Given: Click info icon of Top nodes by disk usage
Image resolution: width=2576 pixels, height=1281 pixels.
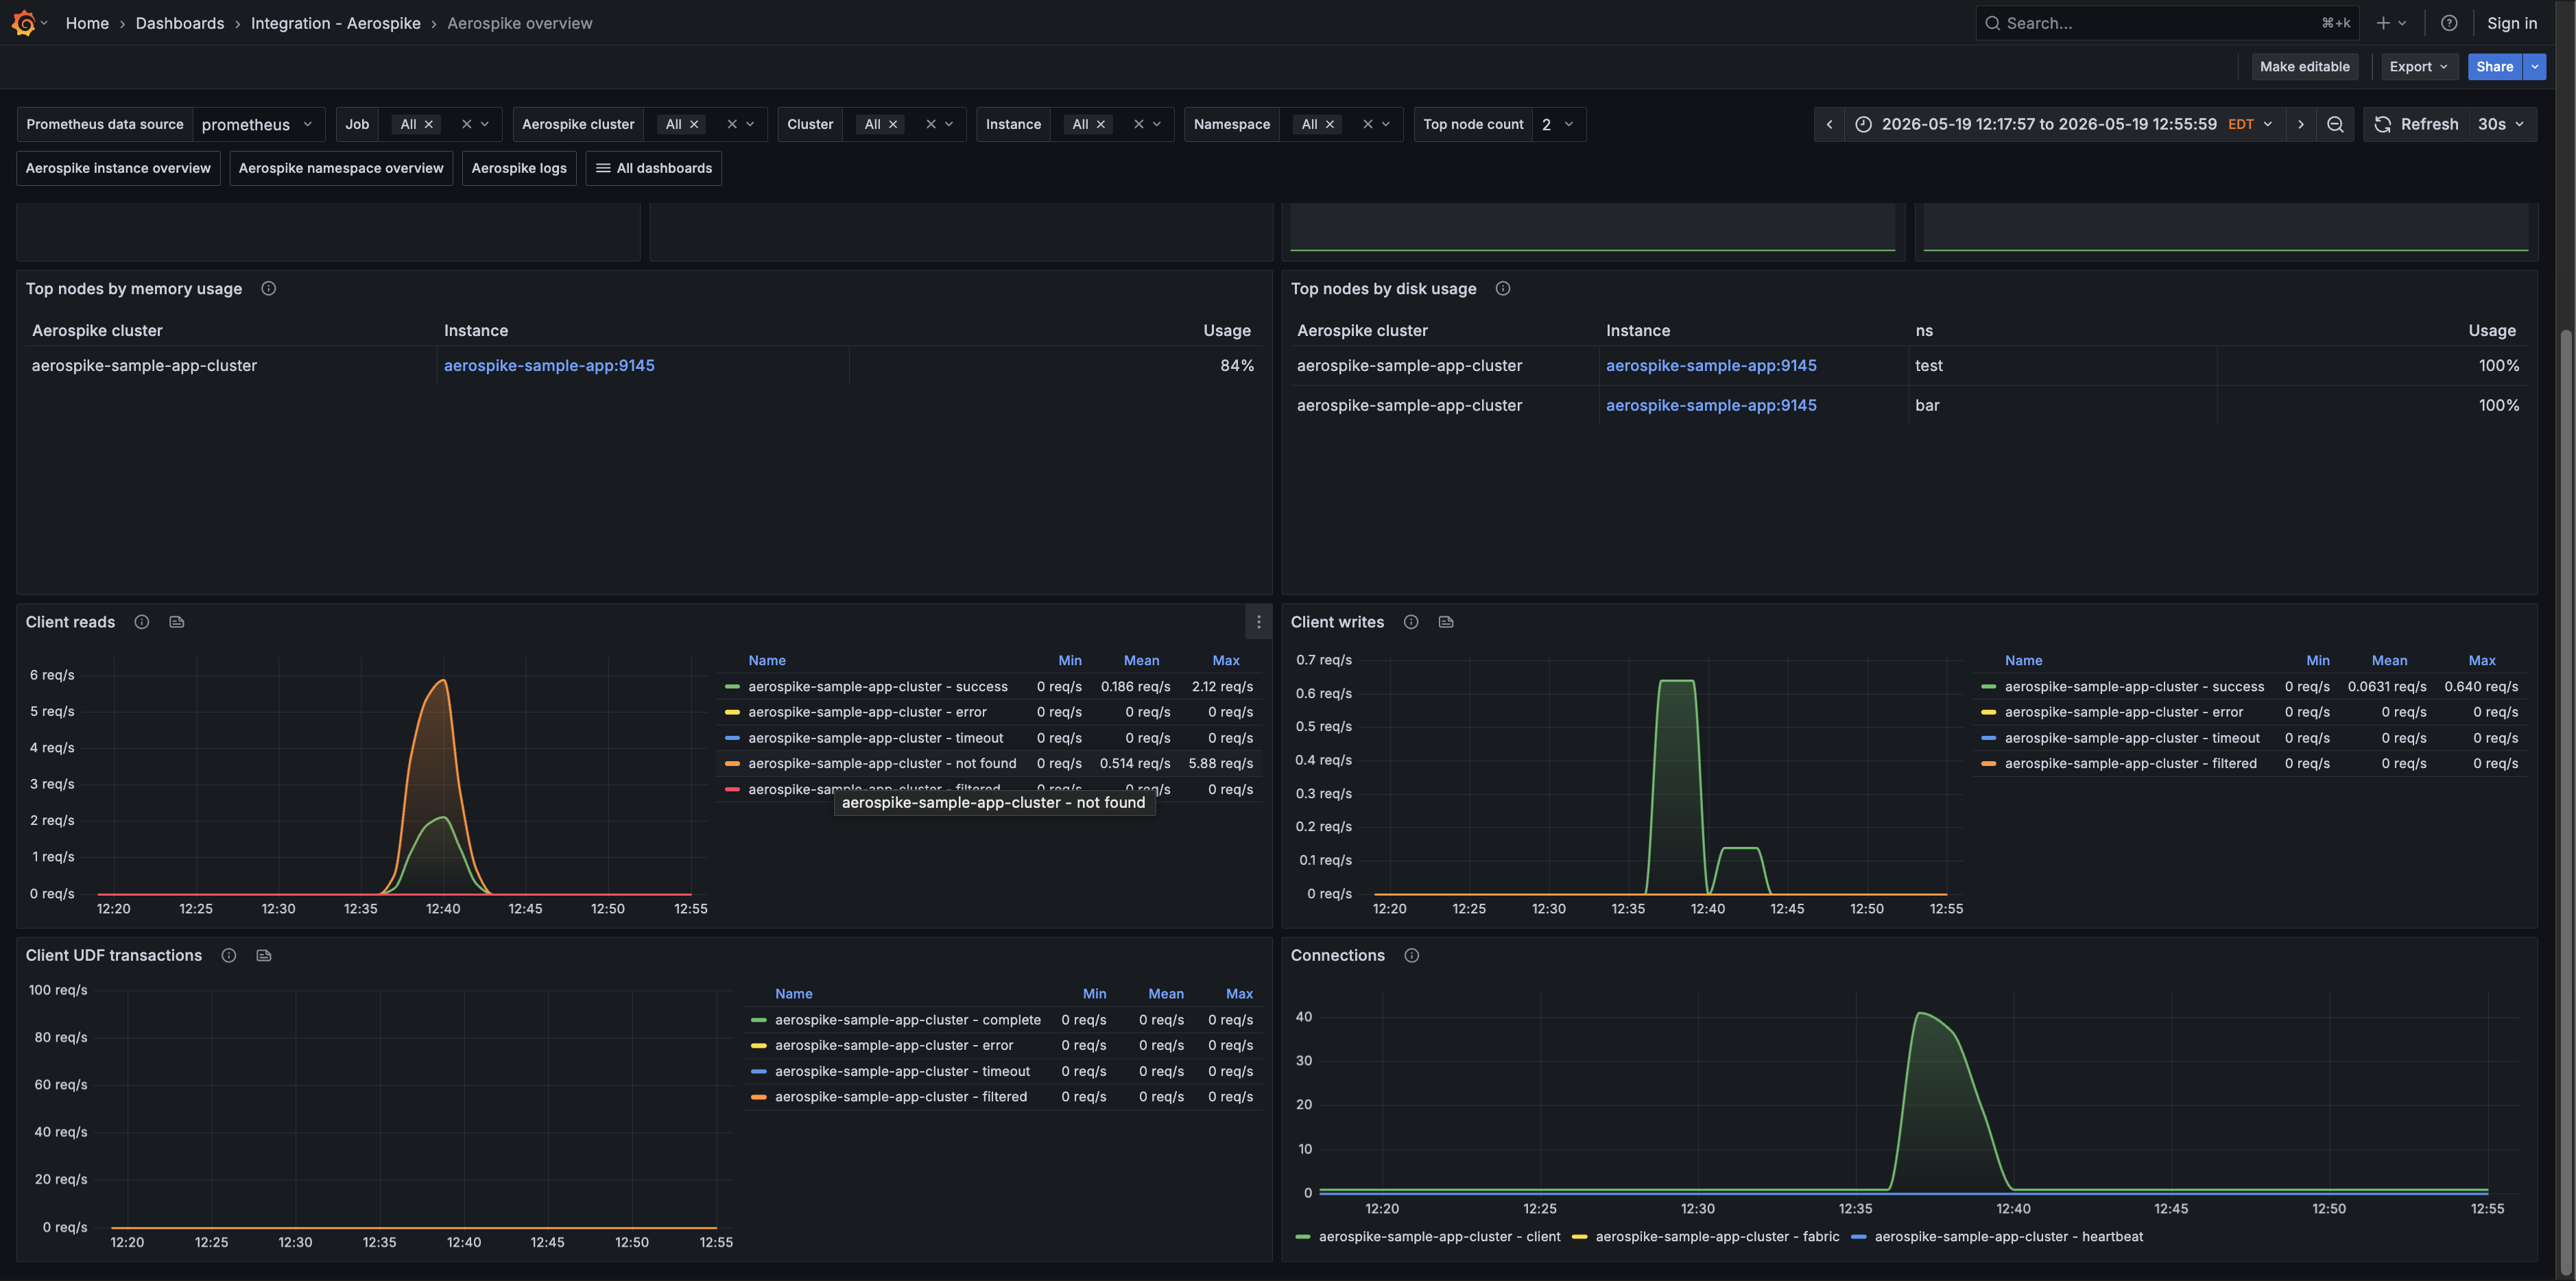Looking at the screenshot, I should [1503, 288].
